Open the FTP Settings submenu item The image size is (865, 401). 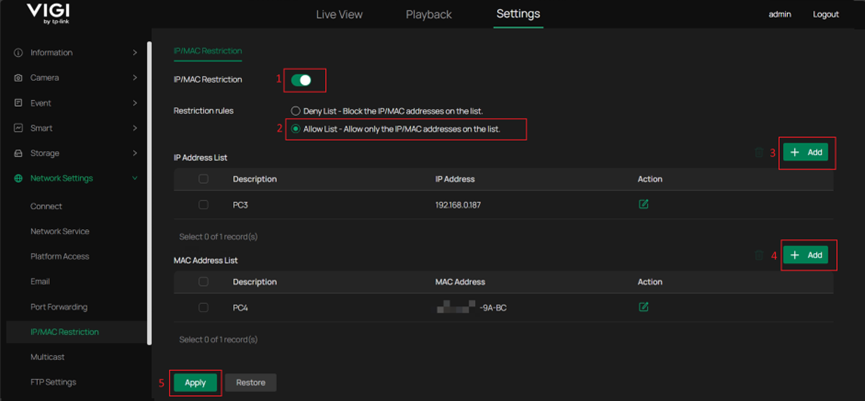click(x=54, y=382)
